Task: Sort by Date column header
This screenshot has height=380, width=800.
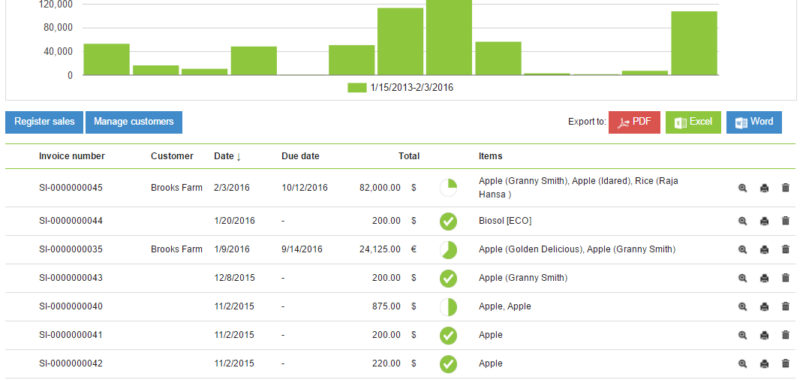Action: click(x=227, y=156)
